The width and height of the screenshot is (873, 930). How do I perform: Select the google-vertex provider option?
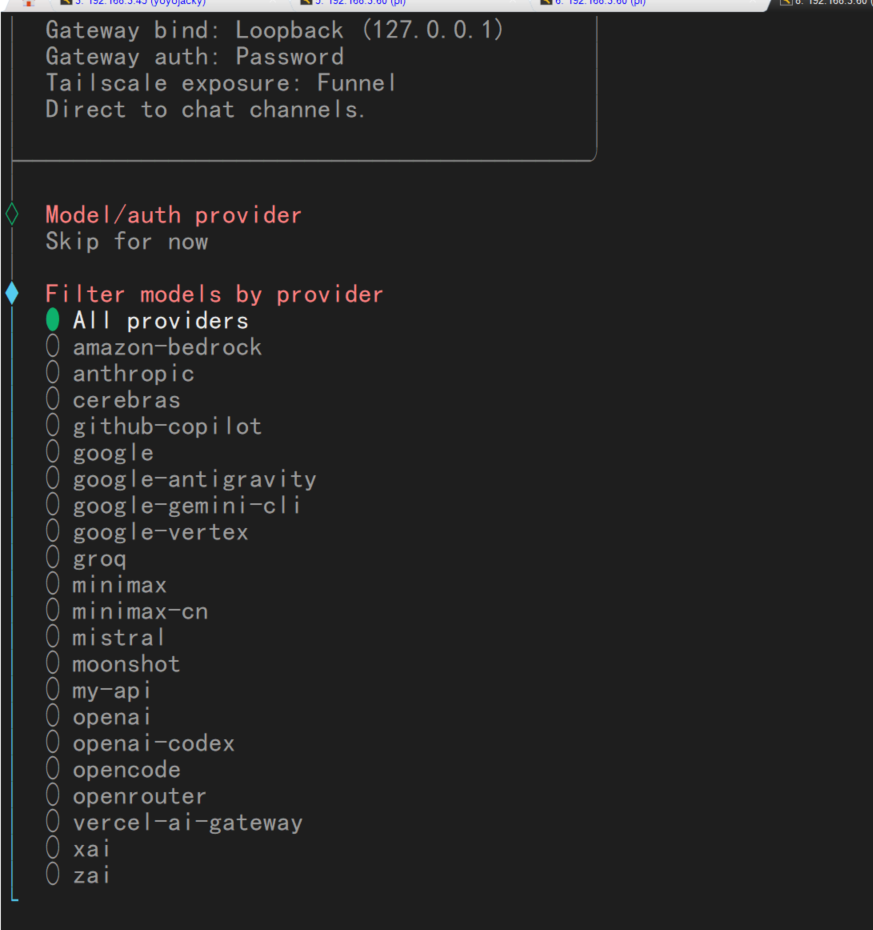tap(147, 532)
